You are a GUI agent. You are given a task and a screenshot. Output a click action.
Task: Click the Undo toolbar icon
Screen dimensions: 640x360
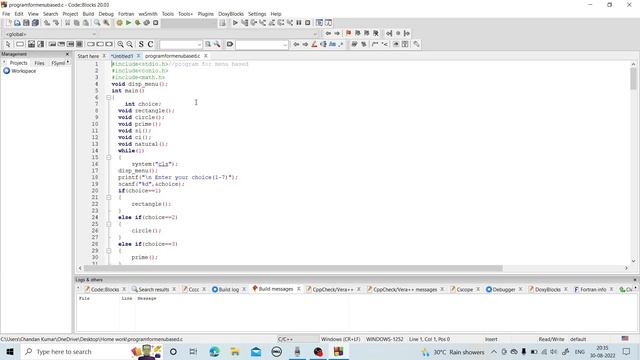point(47,23)
